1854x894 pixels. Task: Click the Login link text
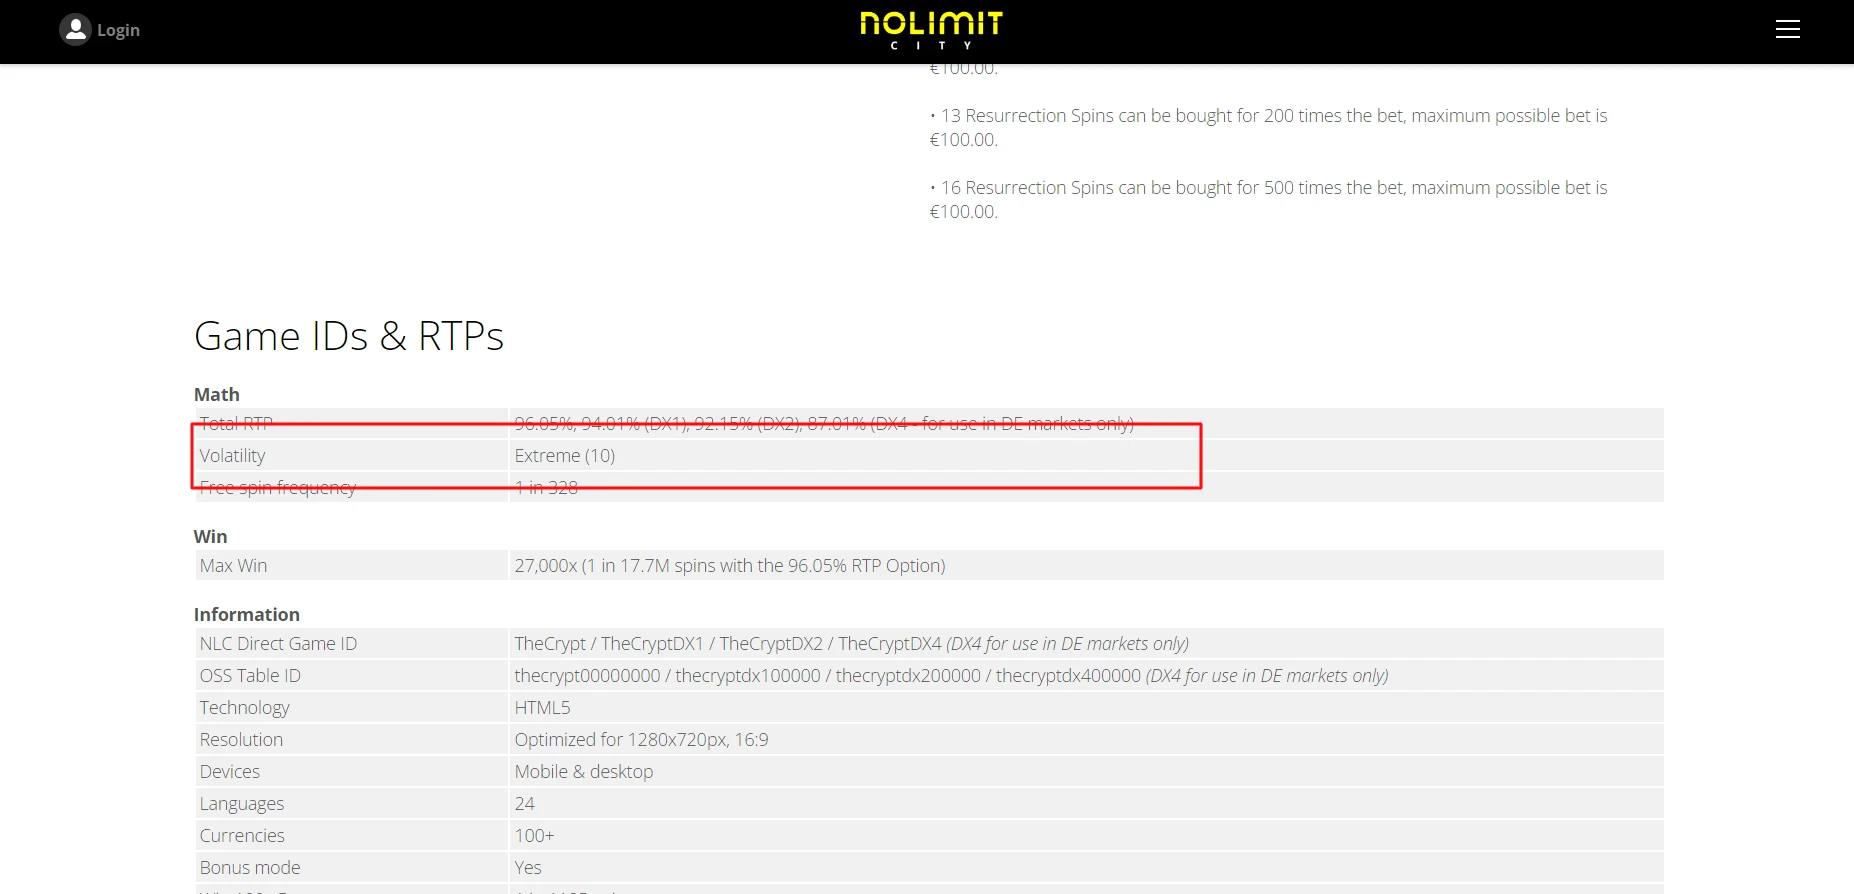[118, 30]
